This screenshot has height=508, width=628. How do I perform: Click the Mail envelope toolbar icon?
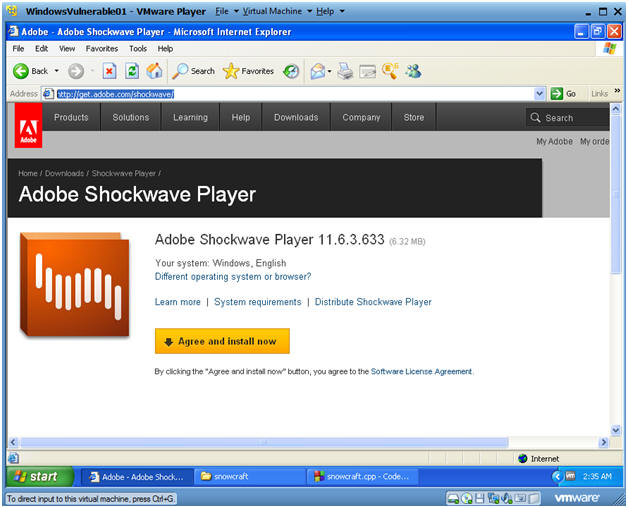tap(318, 71)
